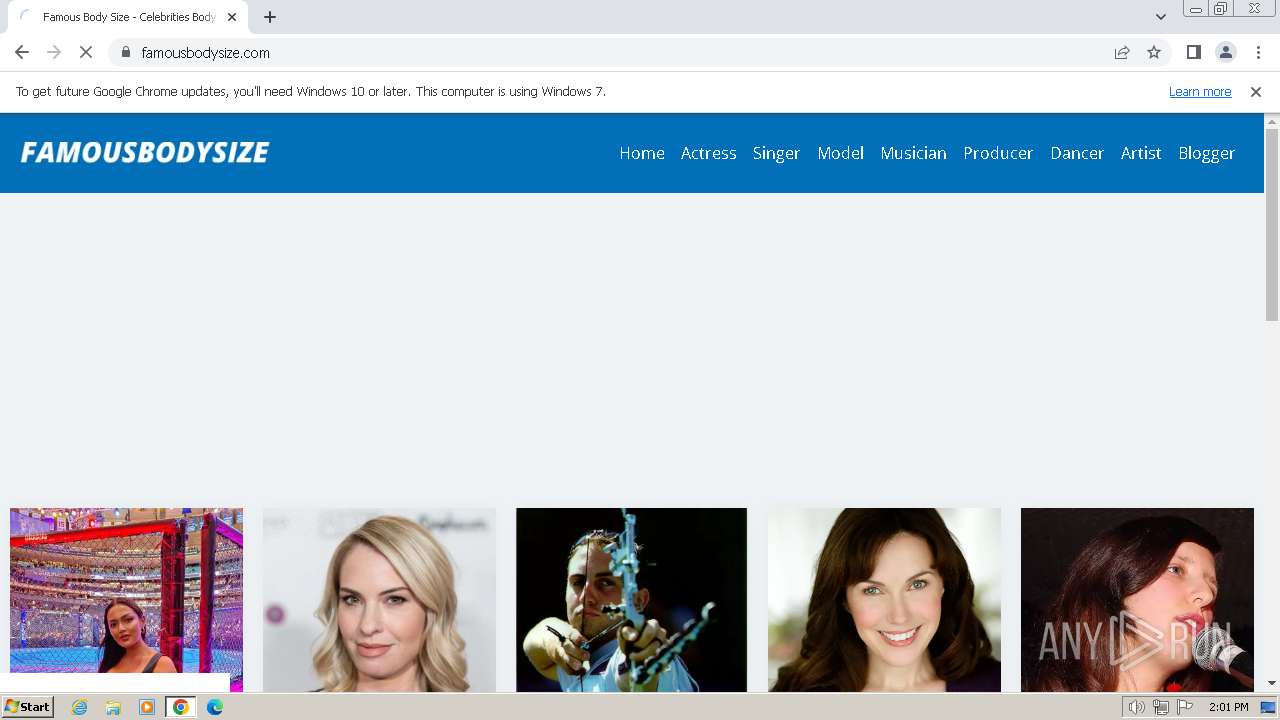Open the Blogger category
The image size is (1280, 720).
point(1206,153)
